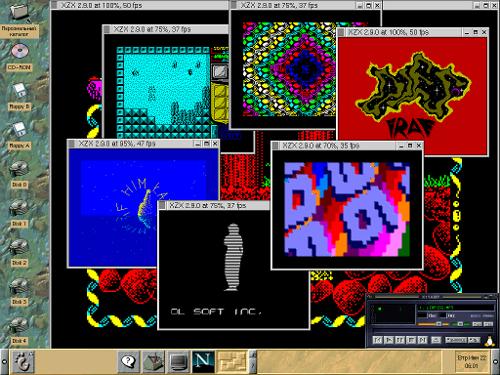
Task: Open the GNOME foot main menu
Action: point(23,361)
